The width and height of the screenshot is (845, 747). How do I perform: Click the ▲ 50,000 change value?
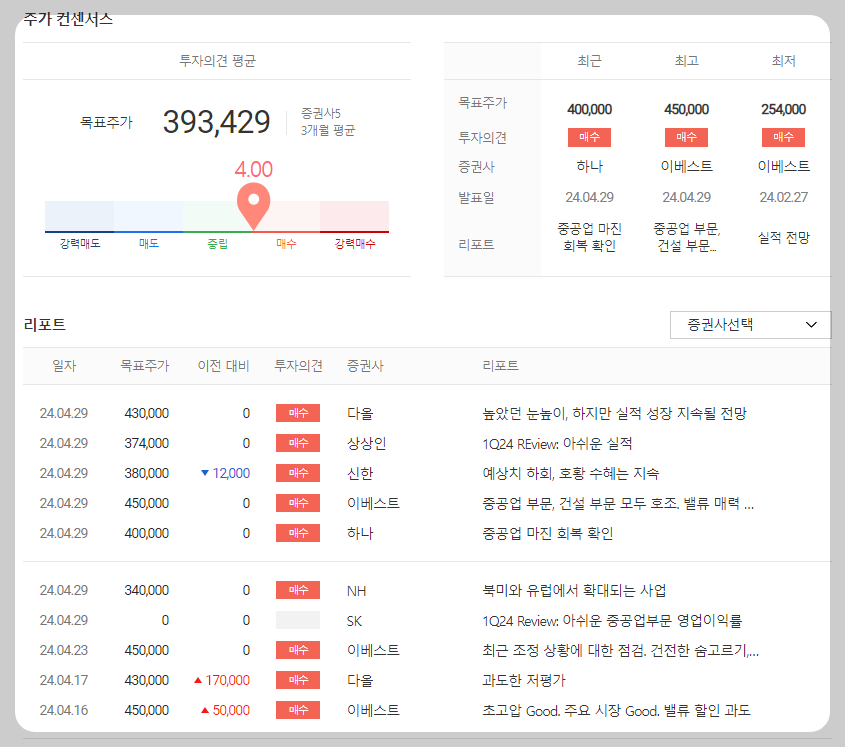click(x=225, y=710)
